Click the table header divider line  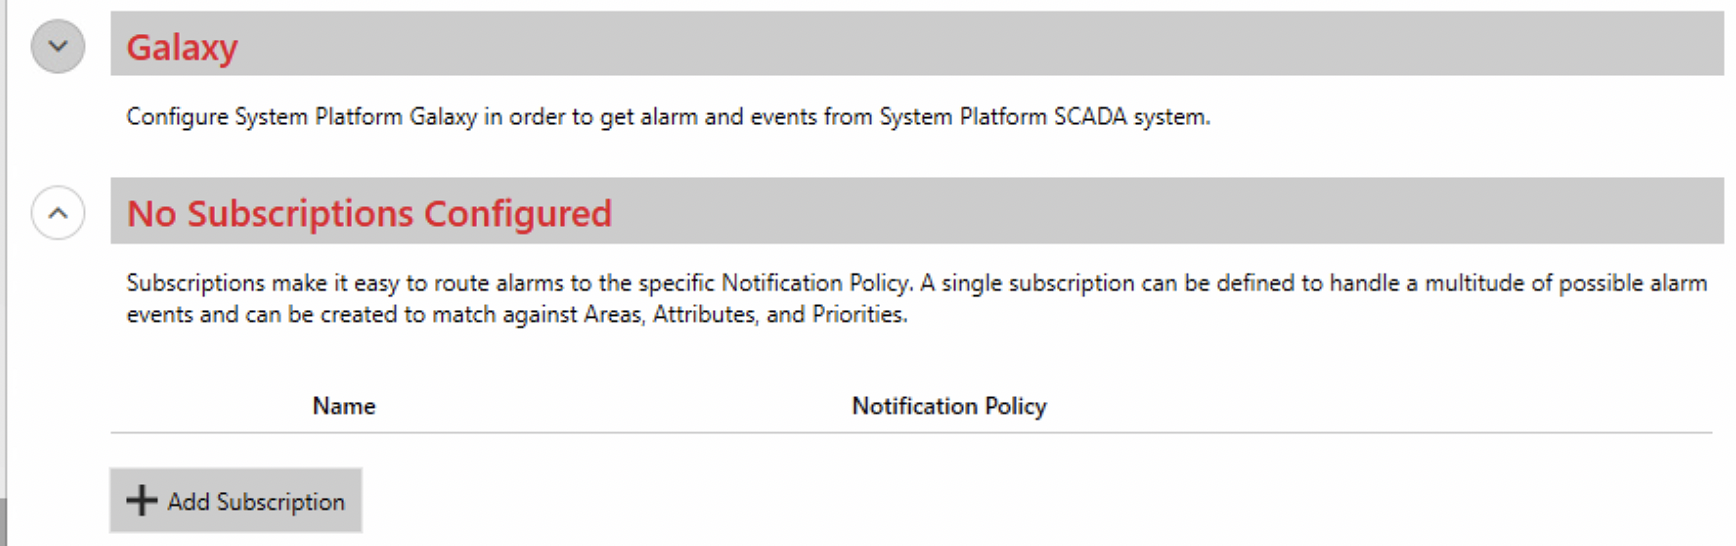(911, 433)
